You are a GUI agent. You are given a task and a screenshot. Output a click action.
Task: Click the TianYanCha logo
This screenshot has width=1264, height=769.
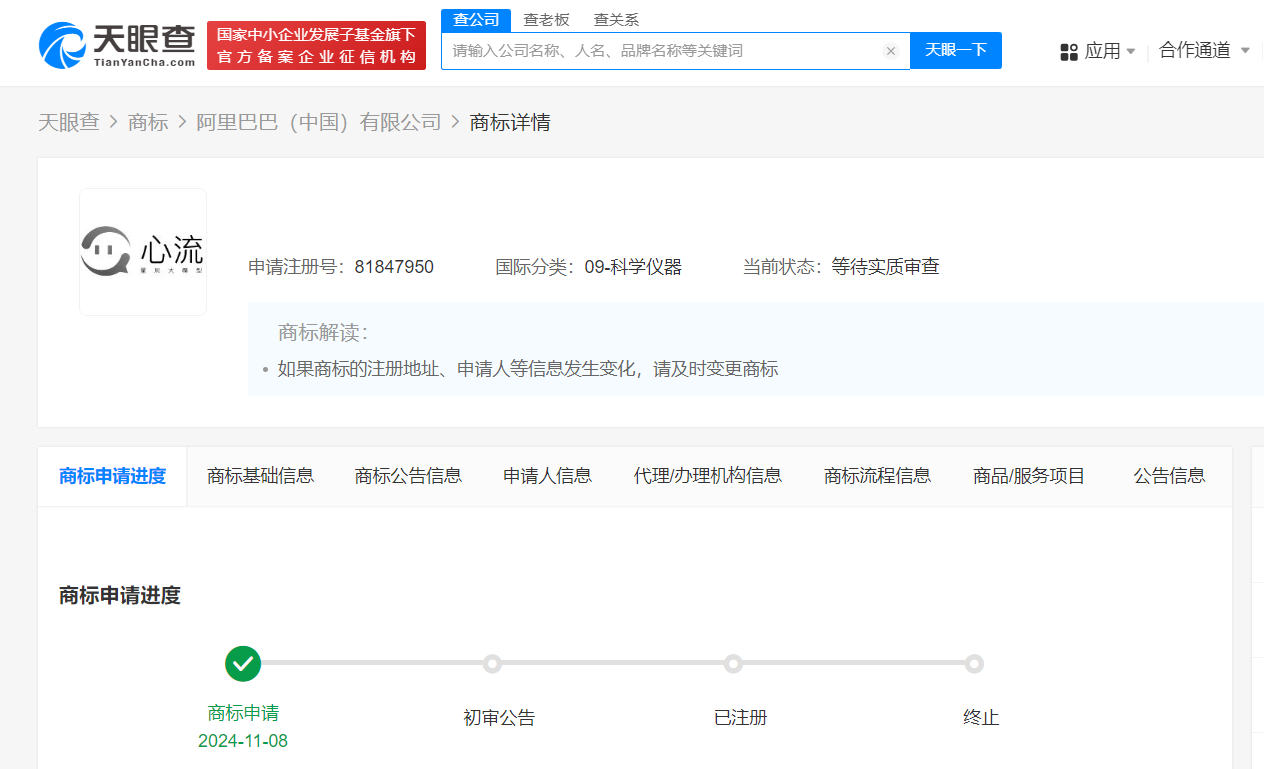tap(117, 45)
